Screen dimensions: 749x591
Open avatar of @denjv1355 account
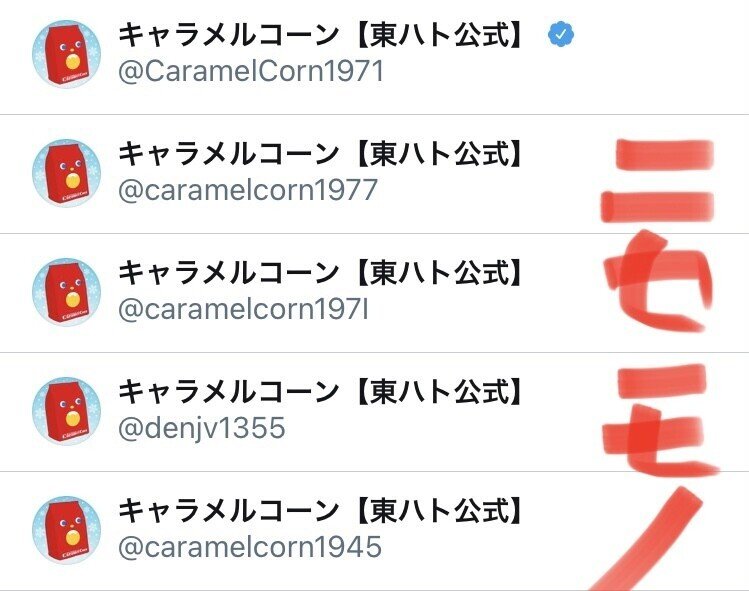(66, 411)
